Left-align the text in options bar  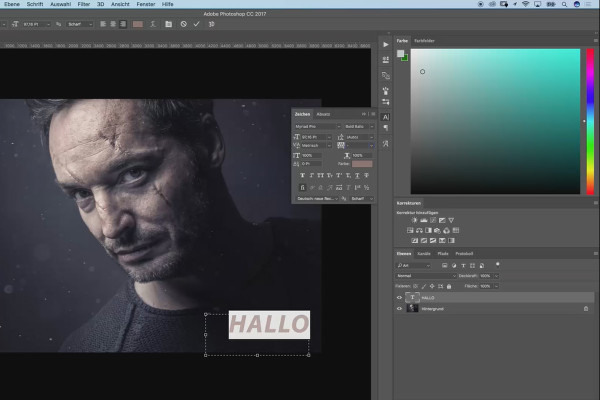[x=103, y=24]
